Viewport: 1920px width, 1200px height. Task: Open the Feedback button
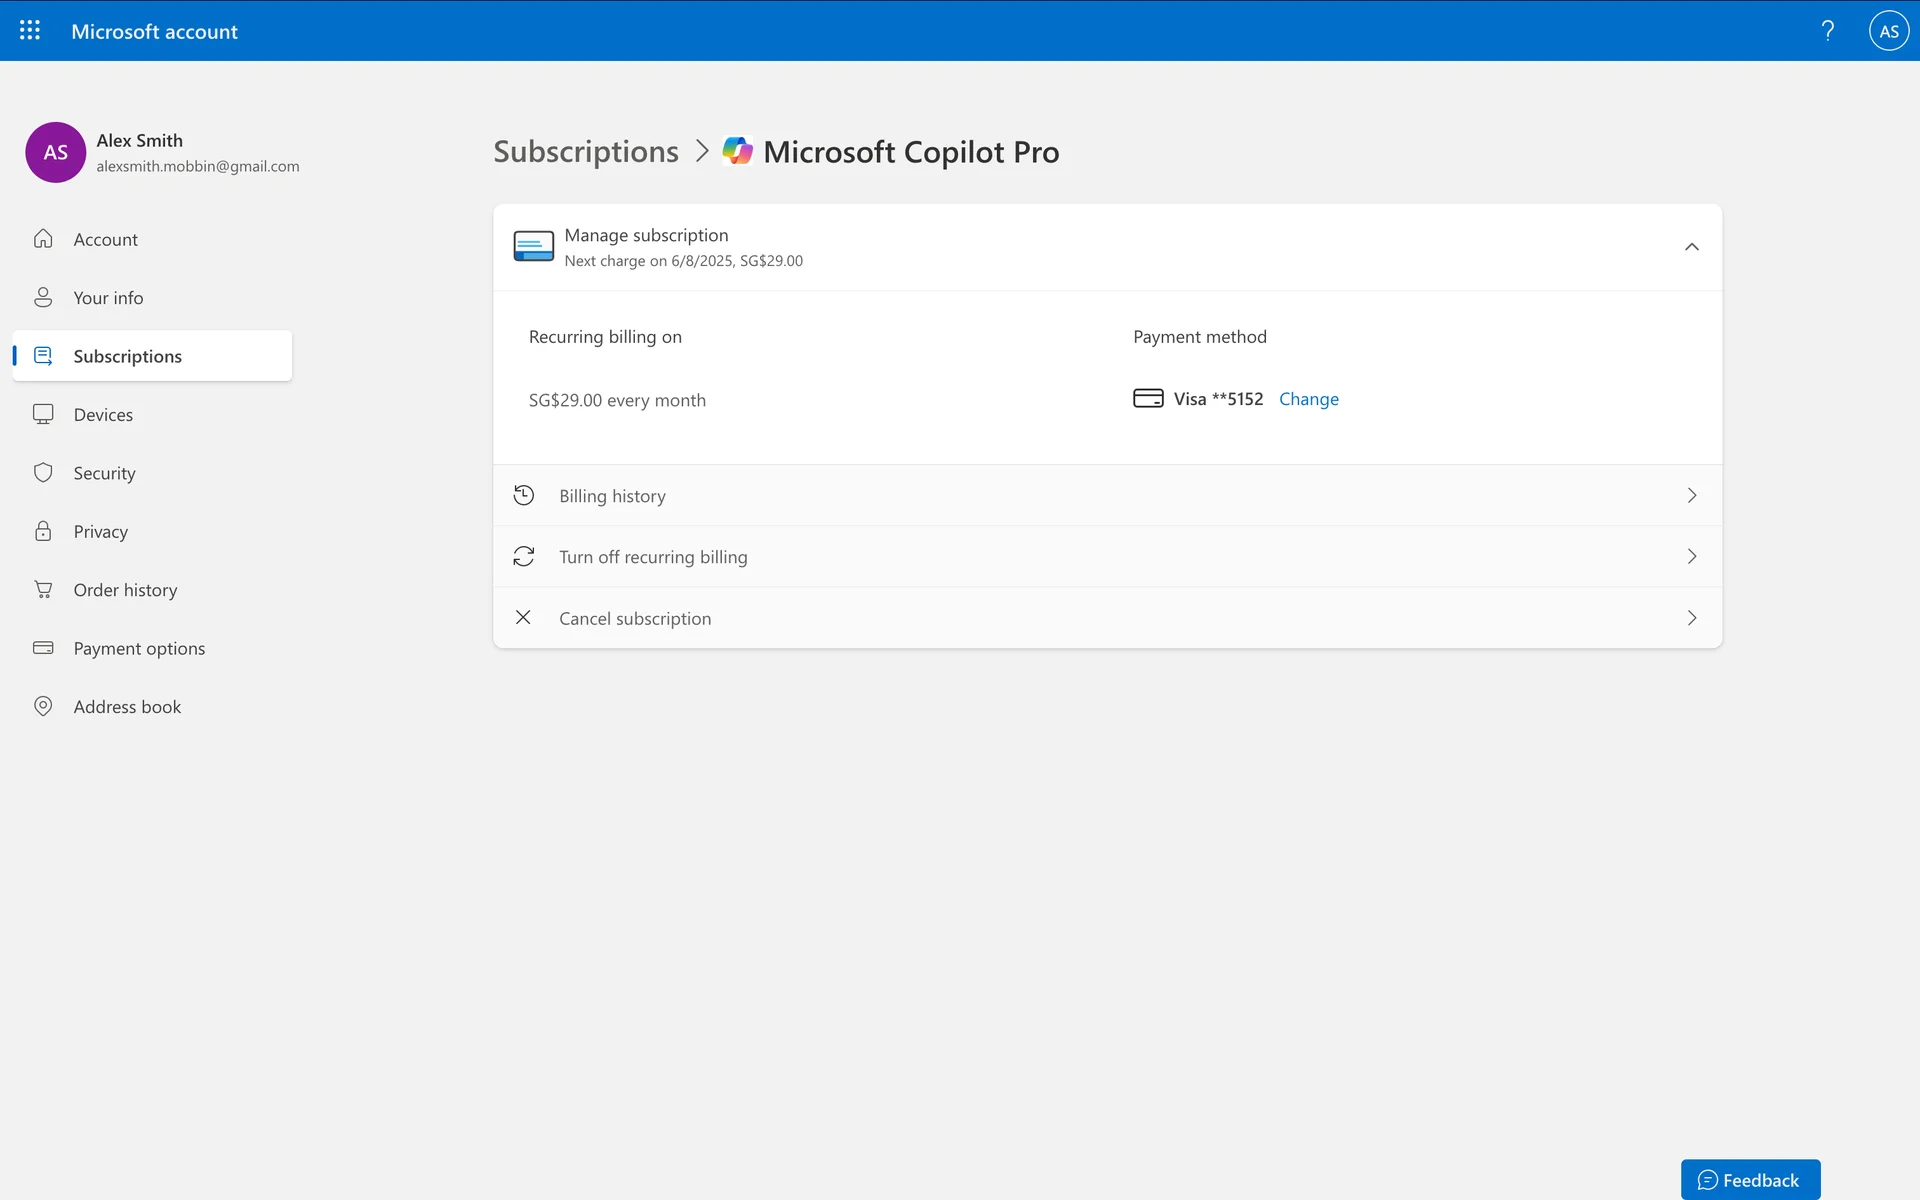click(1749, 1180)
